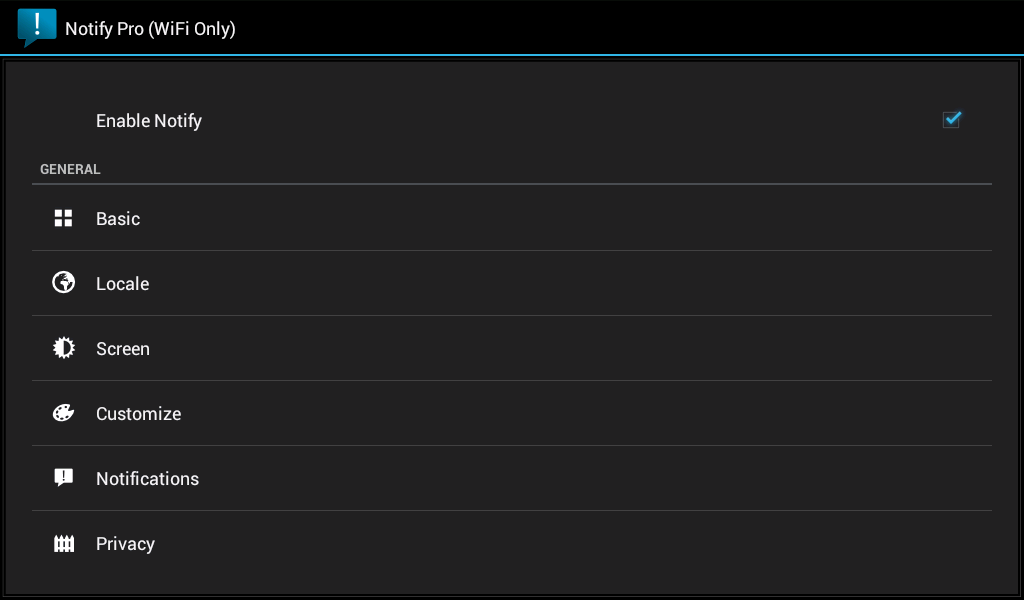Viewport: 1024px width, 600px height.
Task: Toggle the Enable Notify checkbox
Action: tap(952, 119)
